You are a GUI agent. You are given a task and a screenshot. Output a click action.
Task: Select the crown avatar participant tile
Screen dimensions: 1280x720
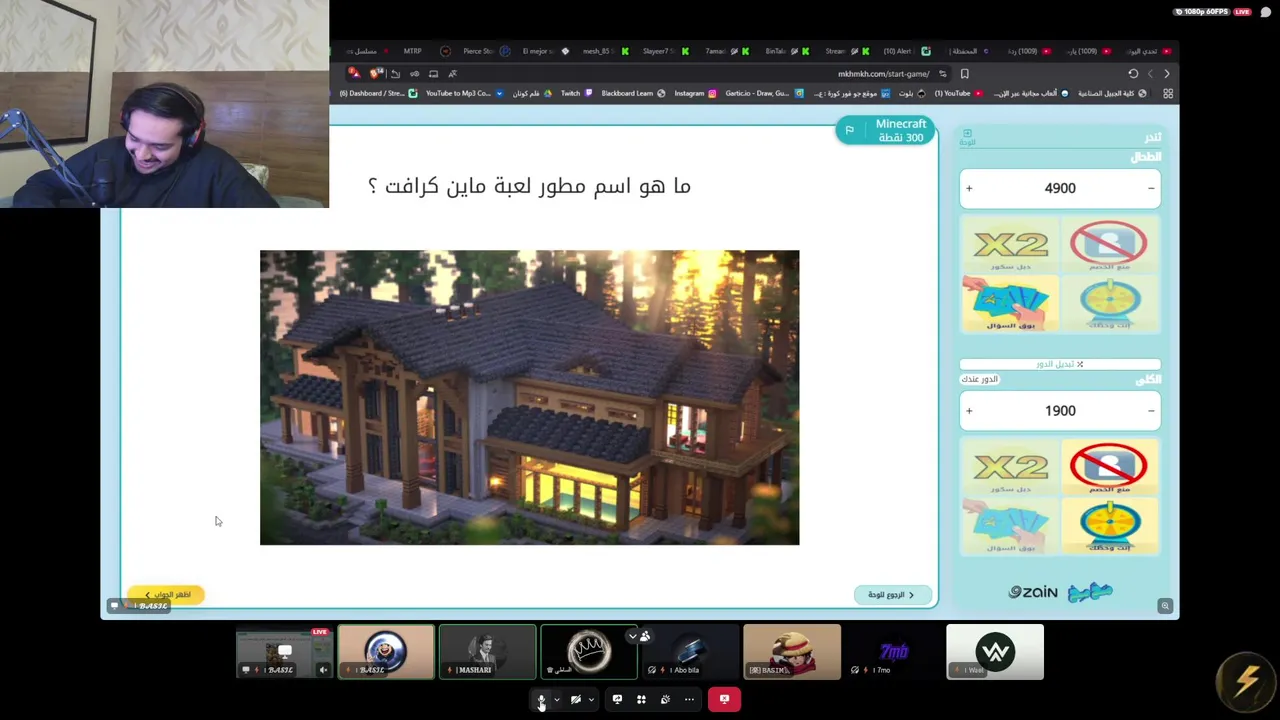[589, 652]
